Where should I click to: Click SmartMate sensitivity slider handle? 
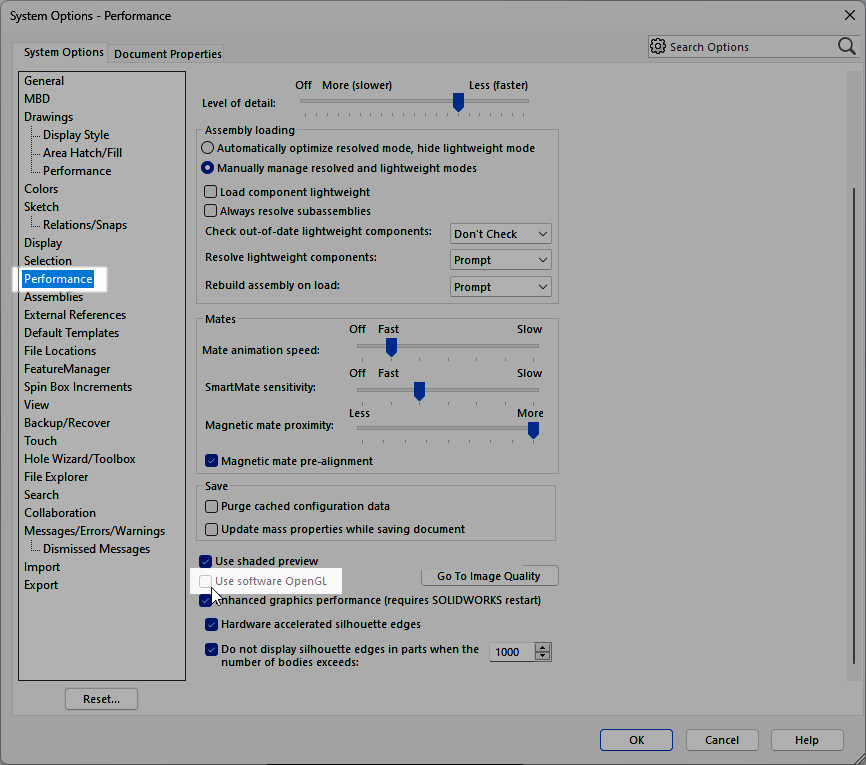tap(419, 391)
